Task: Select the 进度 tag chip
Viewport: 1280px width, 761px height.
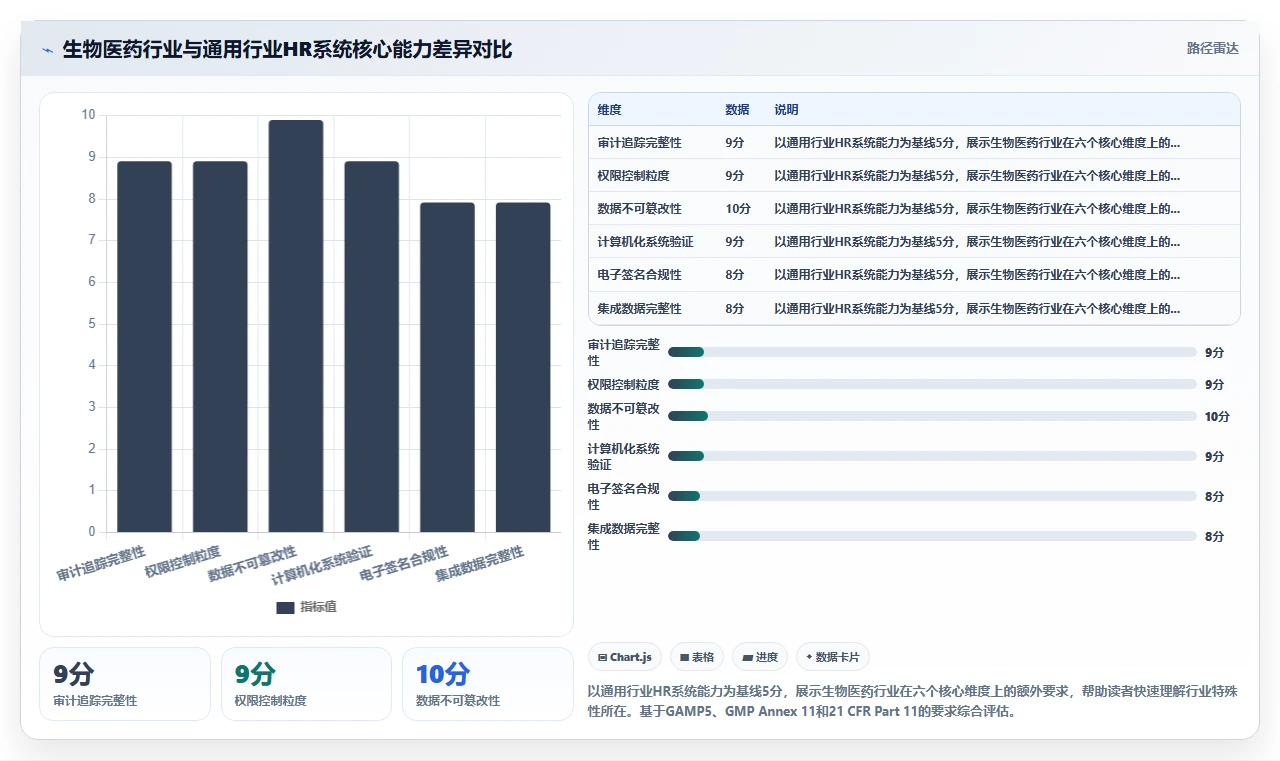Action: [x=760, y=657]
